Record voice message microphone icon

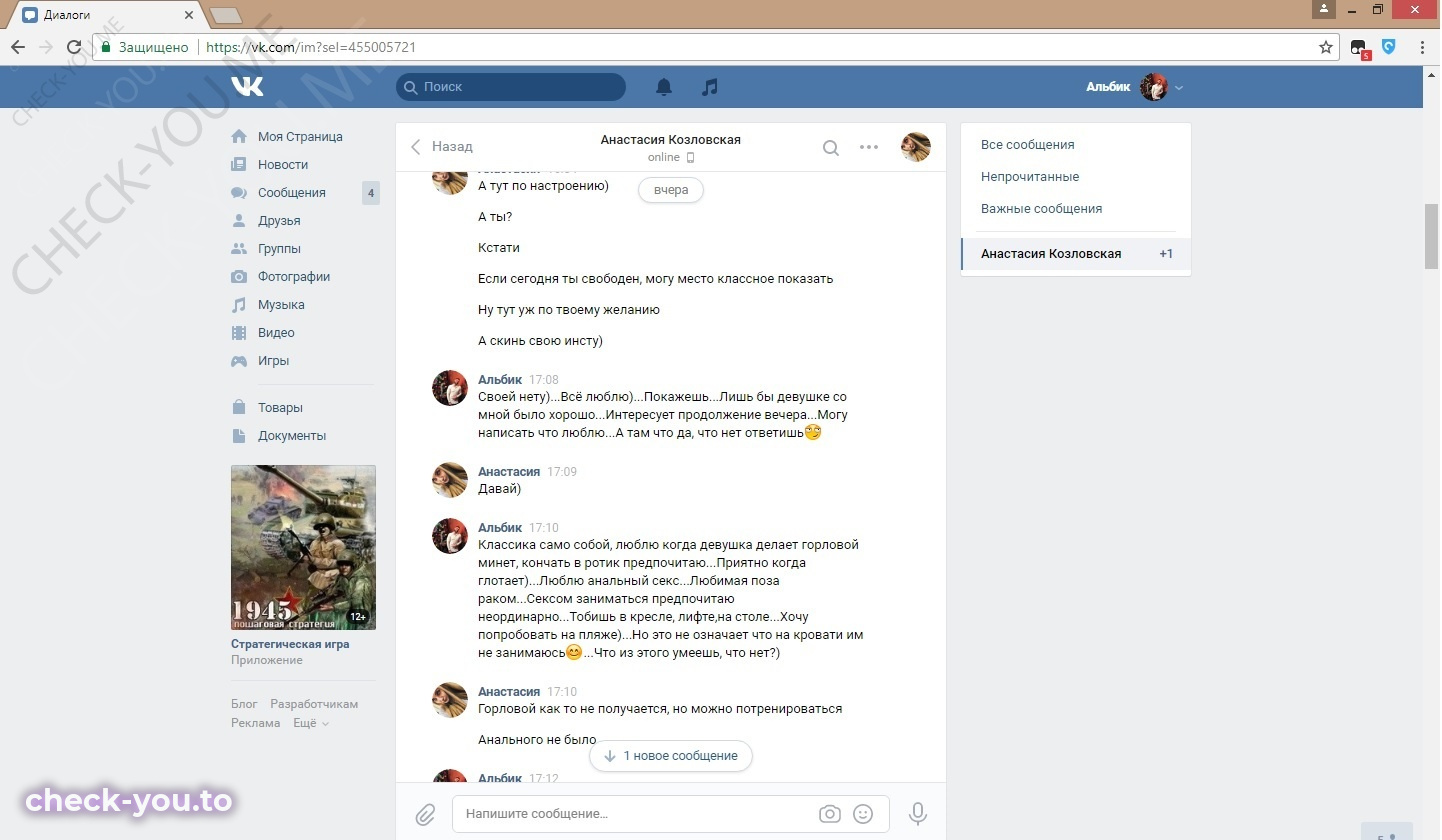[918, 814]
